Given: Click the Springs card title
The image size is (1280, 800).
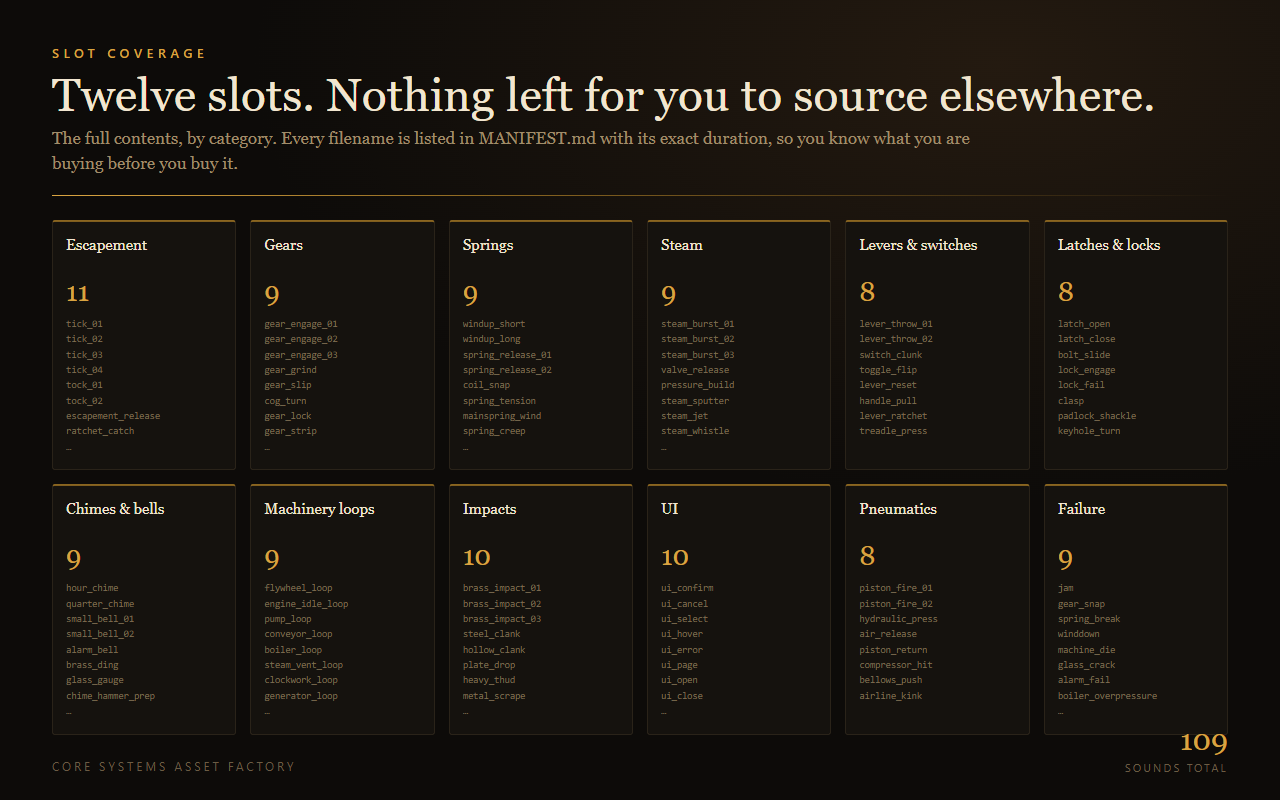Looking at the screenshot, I should tap(488, 245).
